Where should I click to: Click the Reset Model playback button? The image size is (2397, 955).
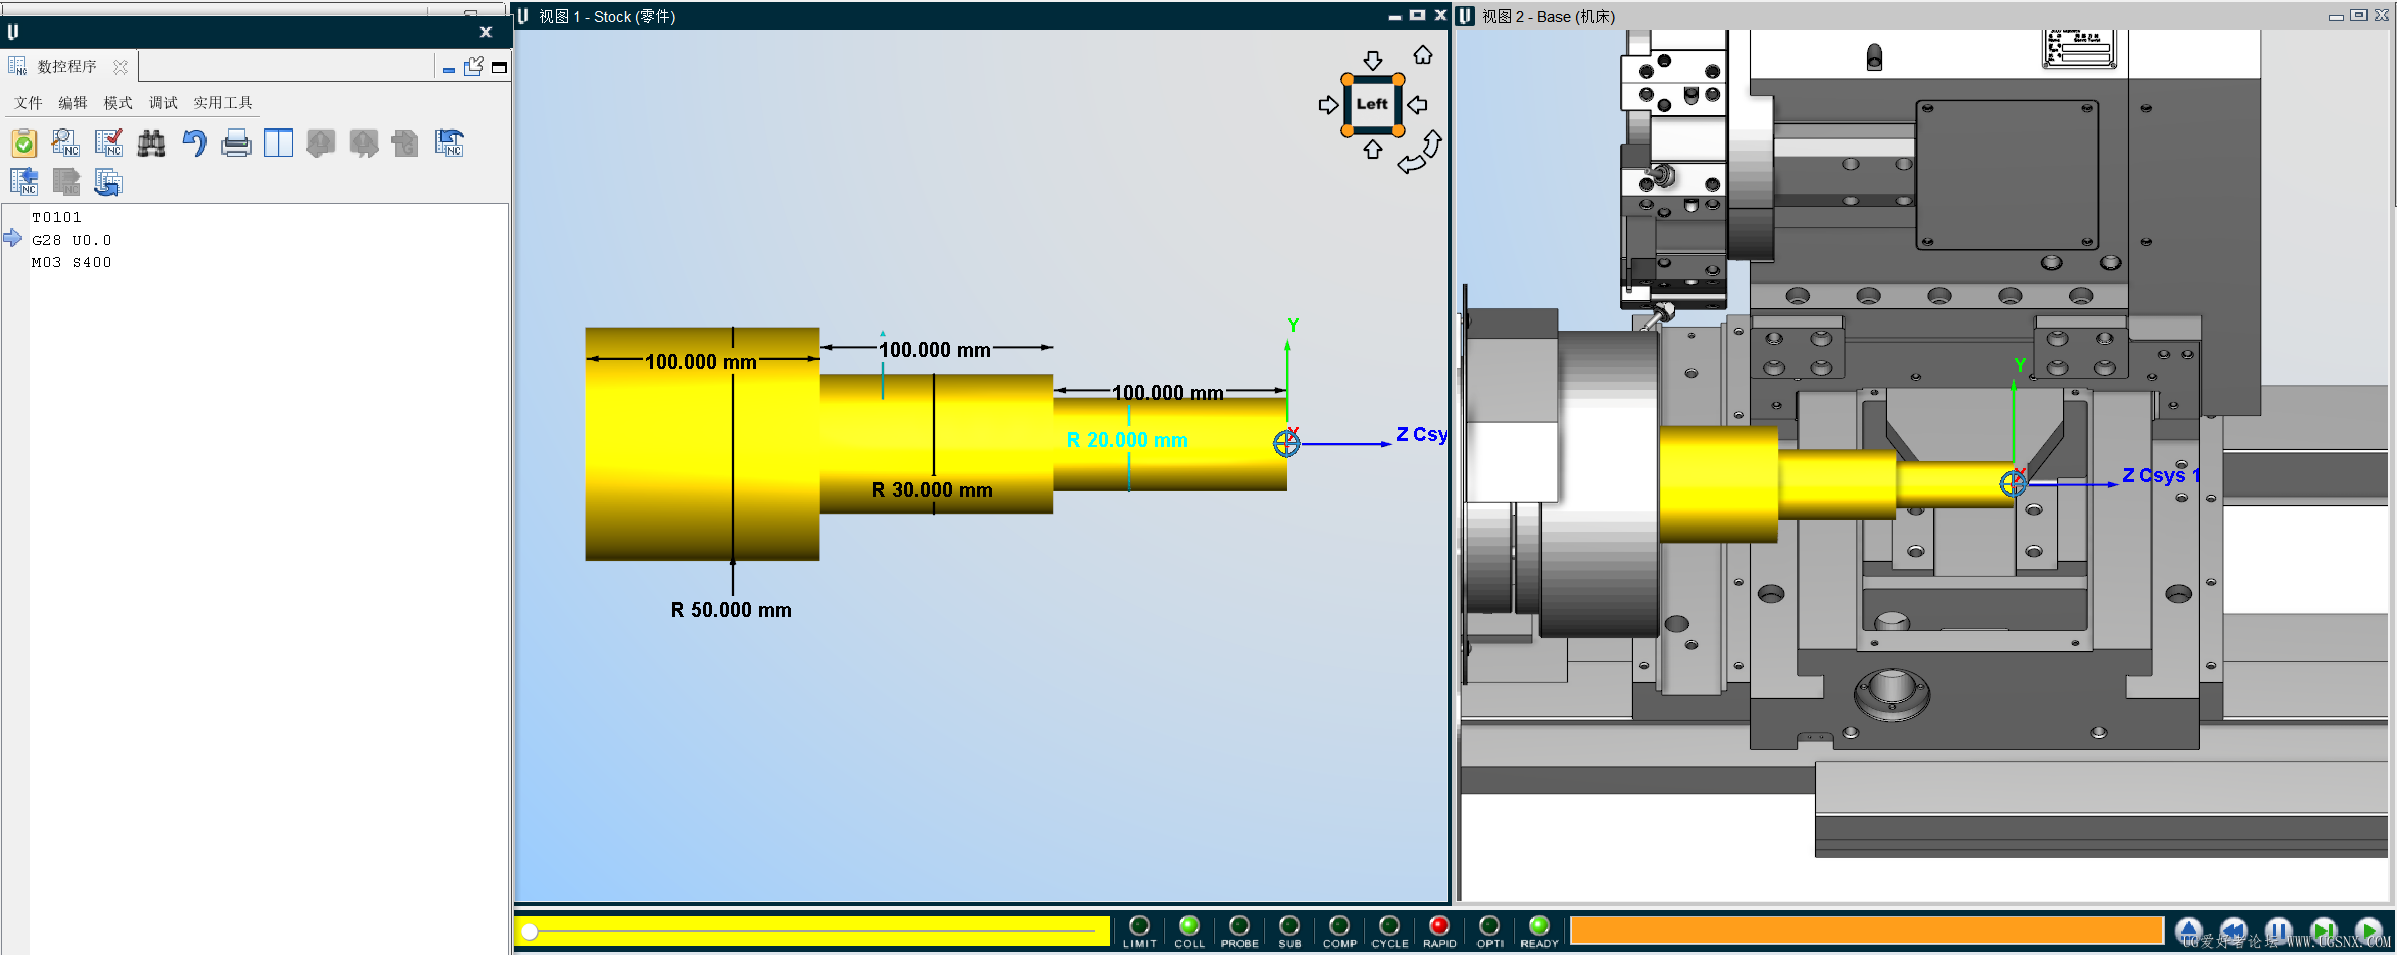(x=2189, y=931)
